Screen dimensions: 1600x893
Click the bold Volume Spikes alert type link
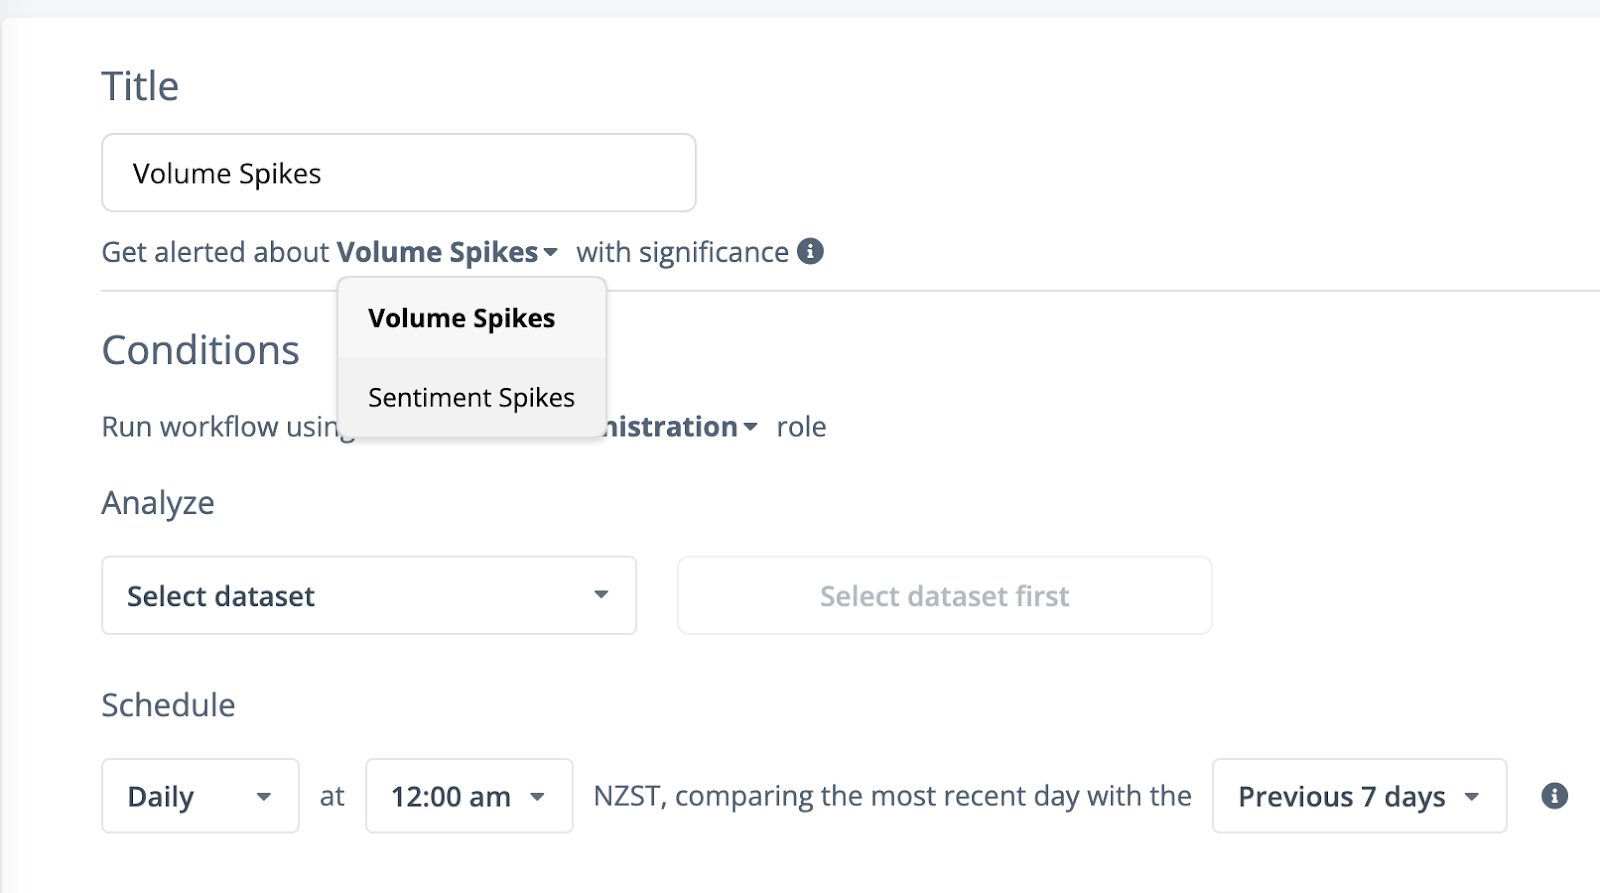click(437, 252)
